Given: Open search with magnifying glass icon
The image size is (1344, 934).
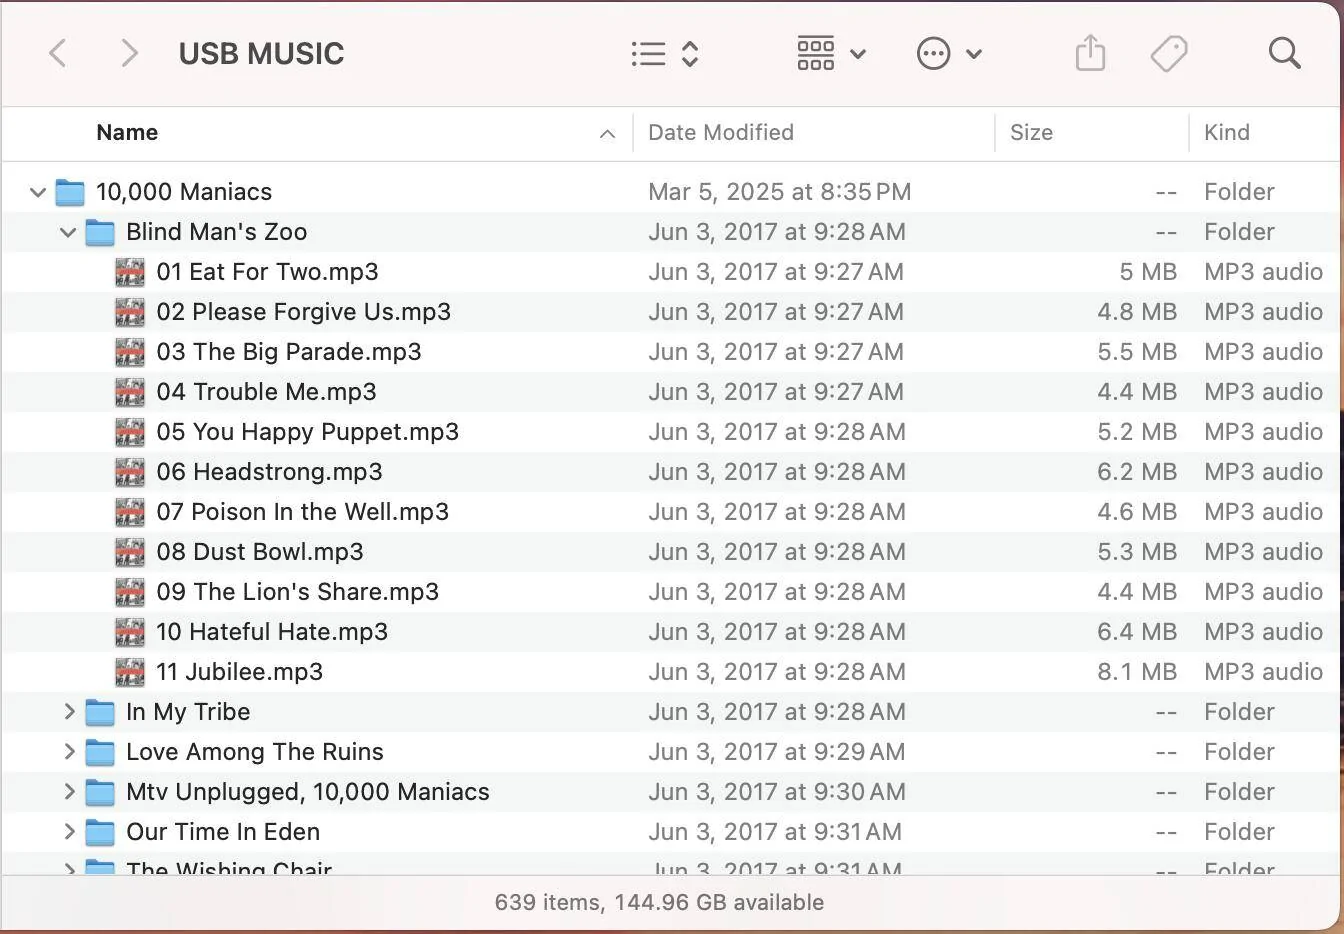Looking at the screenshot, I should pyautogui.click(x=1284, y=53).
